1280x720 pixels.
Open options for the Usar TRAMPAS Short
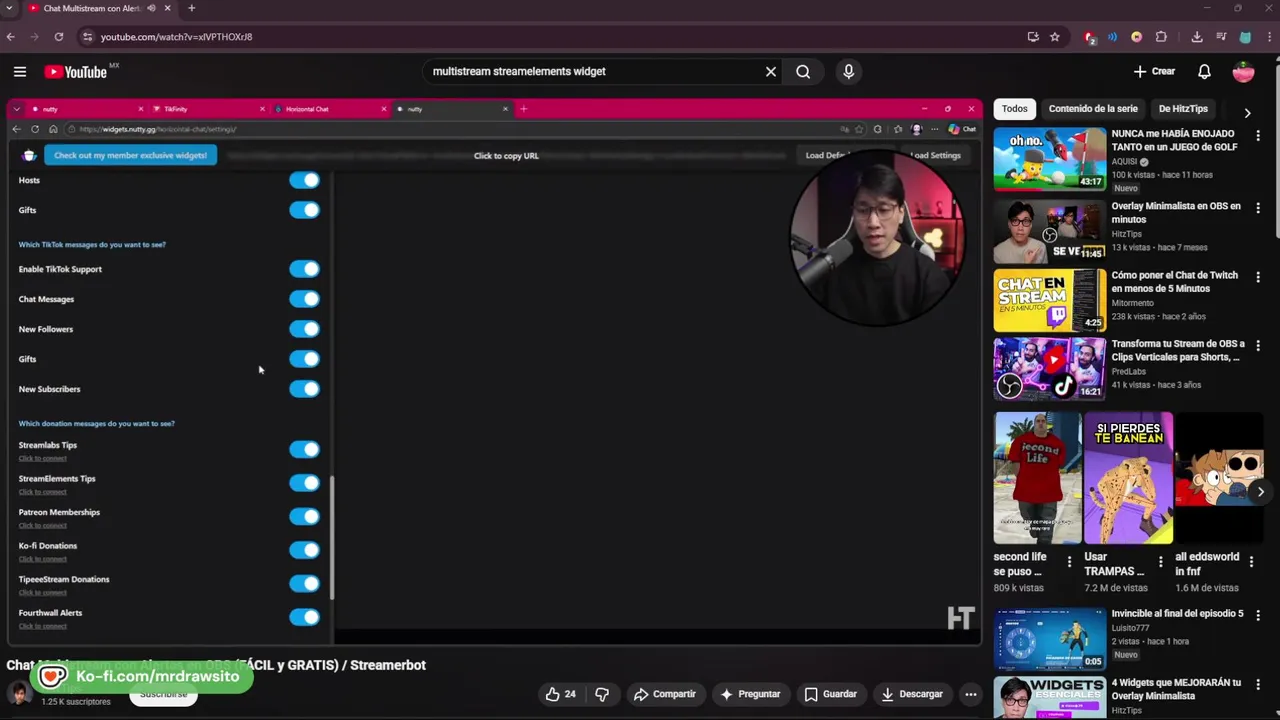(1160, 561)
